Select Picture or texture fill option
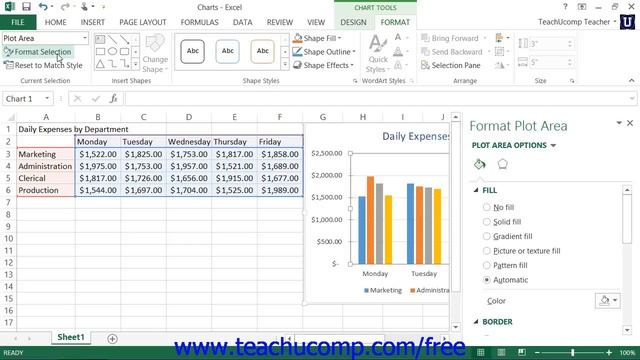 [486, 251]
